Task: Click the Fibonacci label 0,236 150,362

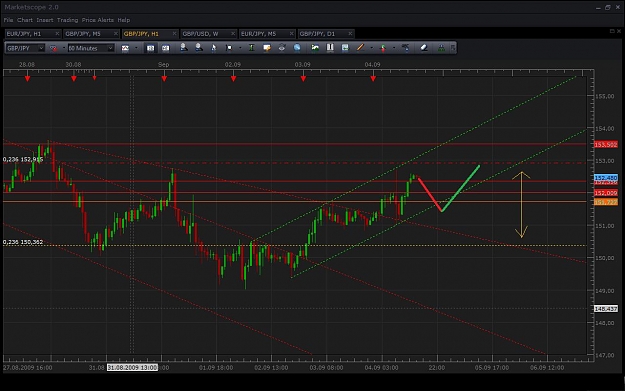Action: pyautogui.click(x=23, y=242)
